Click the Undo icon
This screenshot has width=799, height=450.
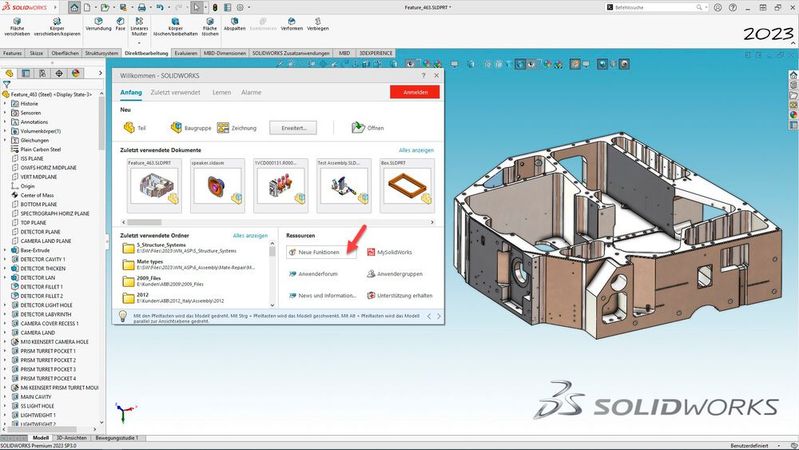coord(160,8)
